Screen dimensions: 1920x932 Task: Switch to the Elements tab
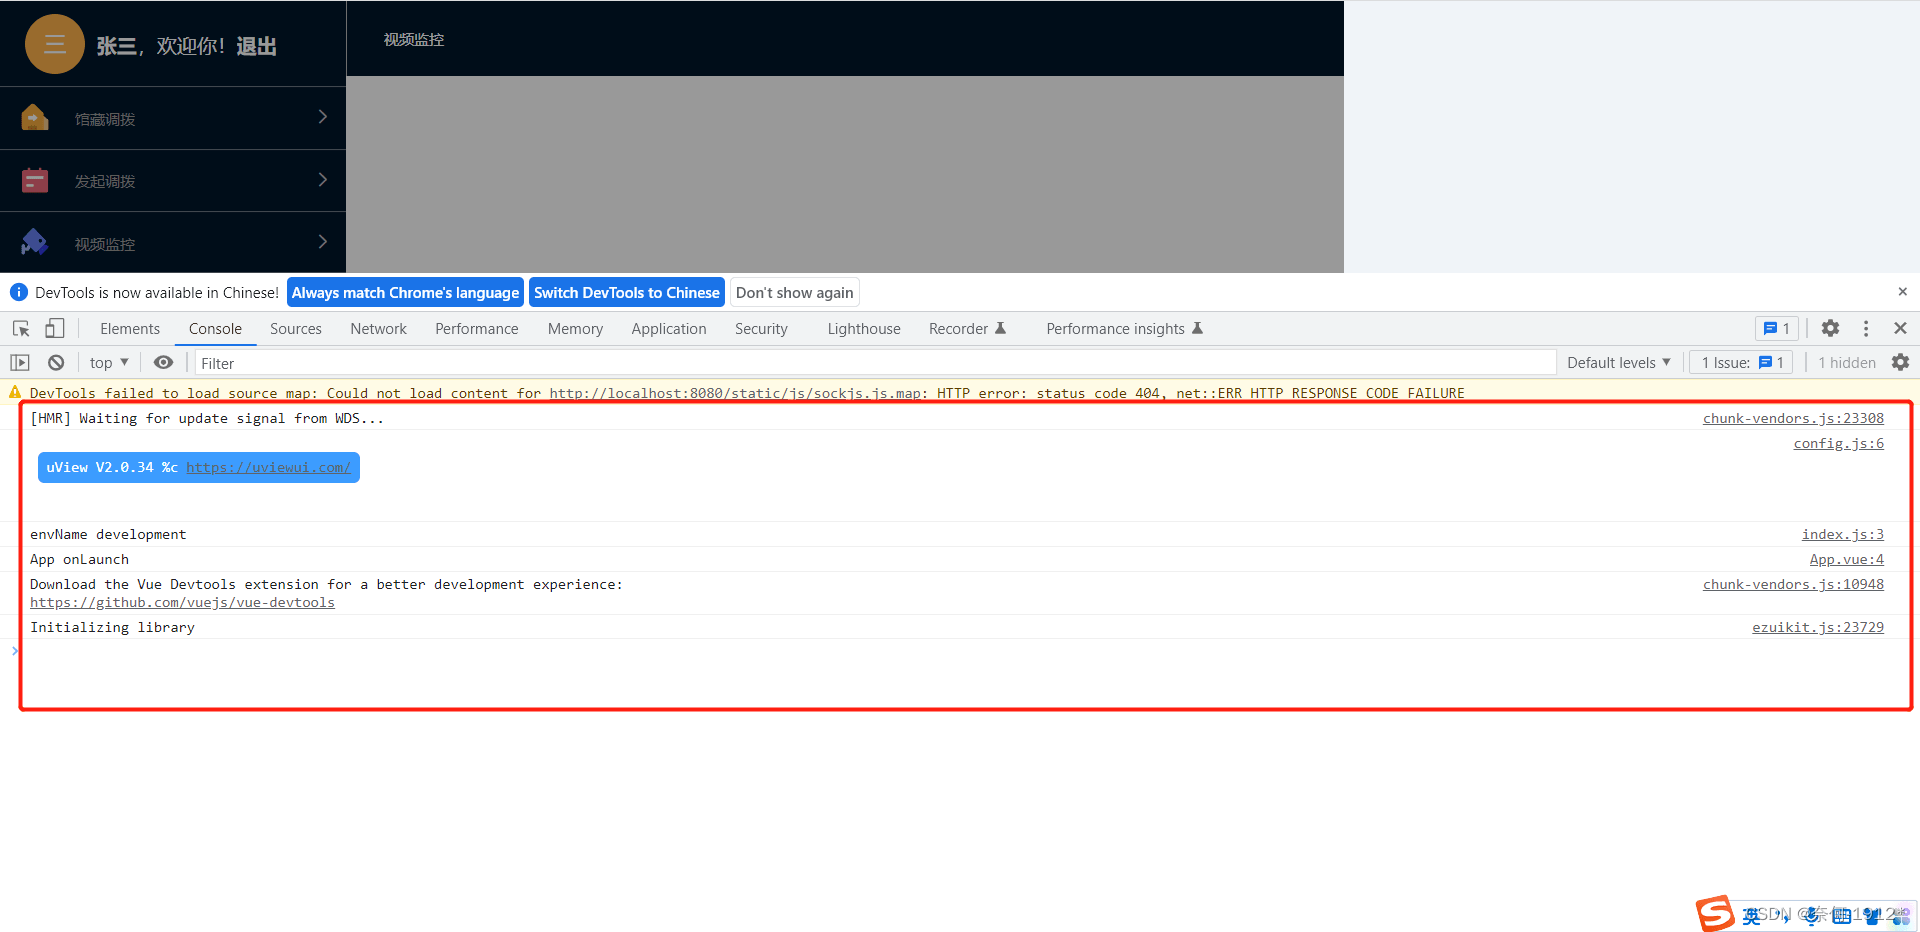pos(130,328)
